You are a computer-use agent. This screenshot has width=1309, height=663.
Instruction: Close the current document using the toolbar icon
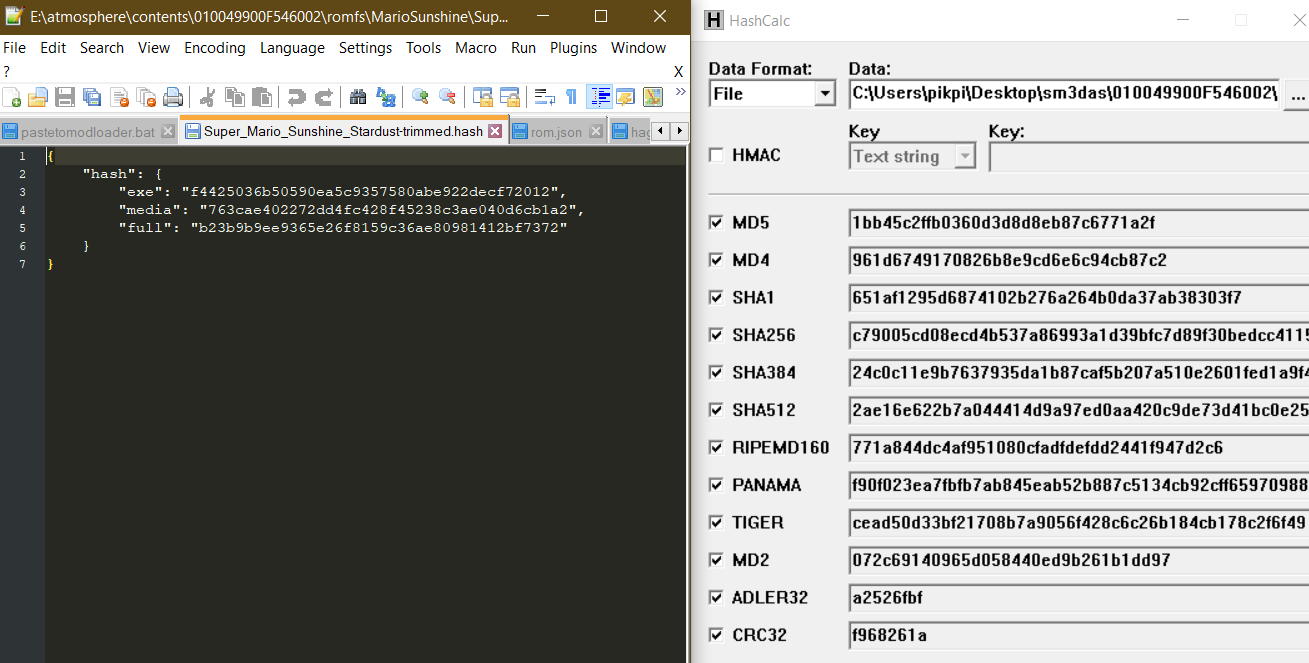pyautogui.click(x=119, y=97)
